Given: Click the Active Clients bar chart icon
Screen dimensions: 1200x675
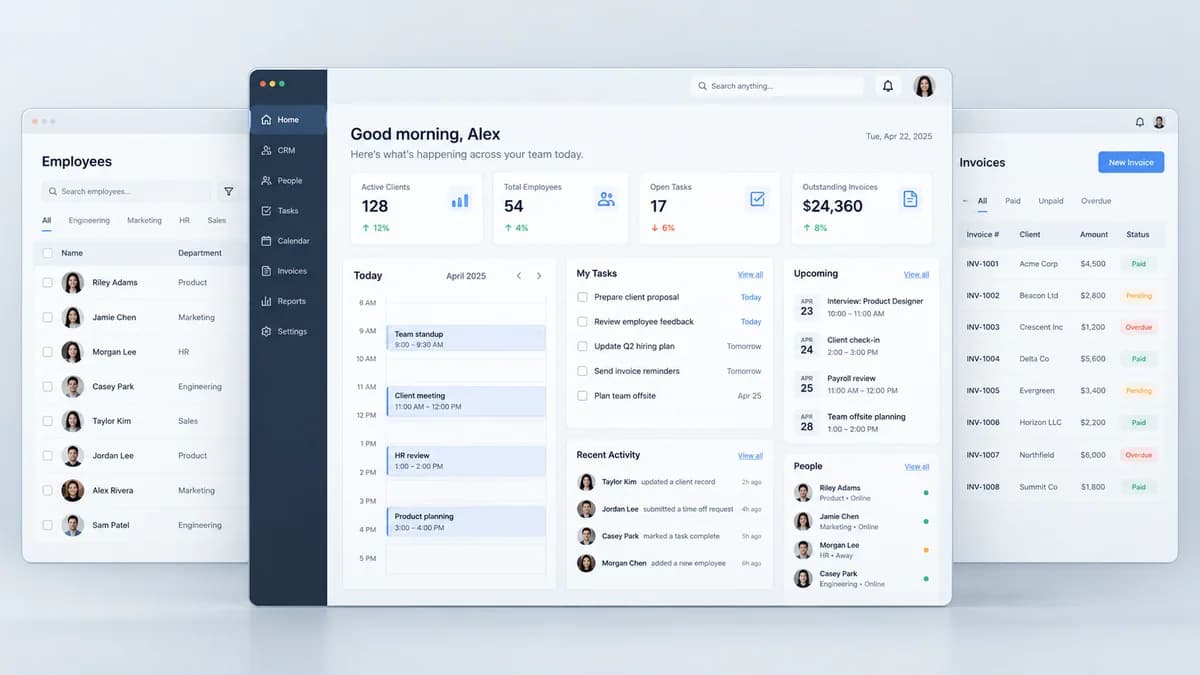Looking at the screenshot, I should 460,199.
